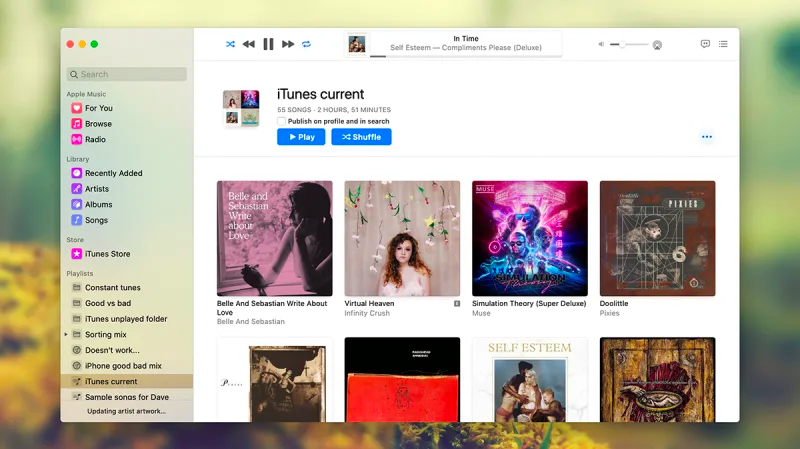Click the iTunes Store star icon
800x449 pixels.
77,254
